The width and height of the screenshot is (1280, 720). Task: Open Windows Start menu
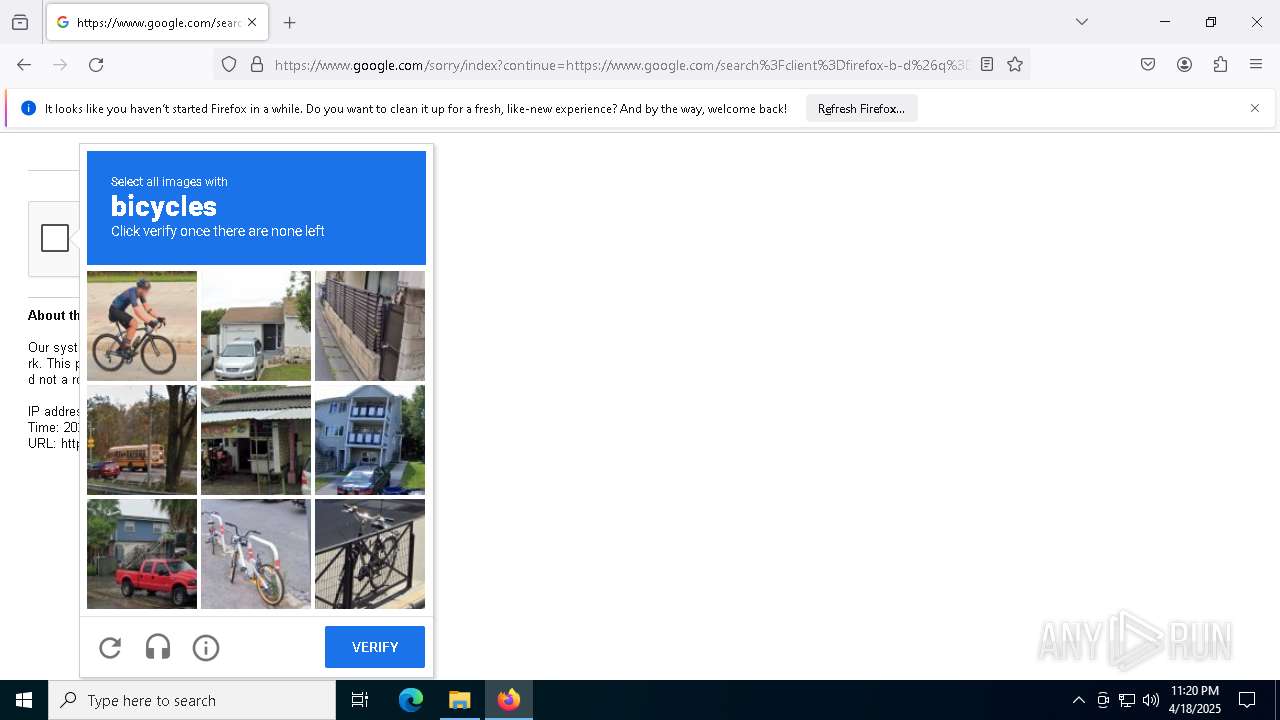[24, 700]
